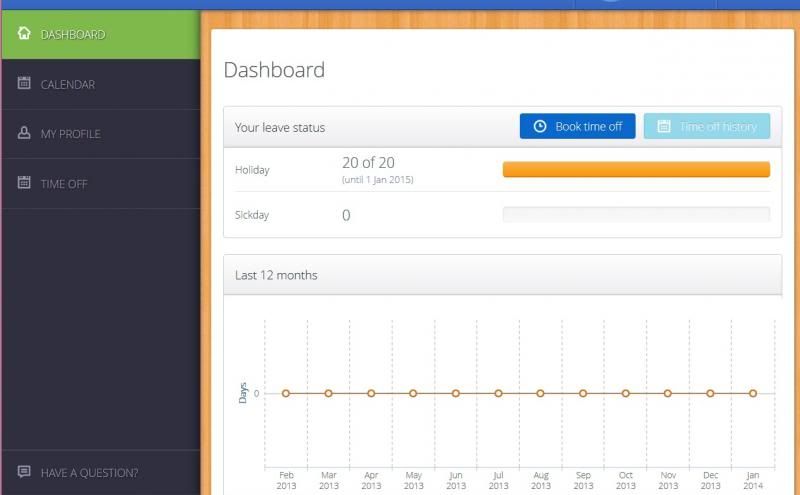Click the 'Days' axis label on the chart
Viewport: 800px width, 495px height.
(243, 393)
